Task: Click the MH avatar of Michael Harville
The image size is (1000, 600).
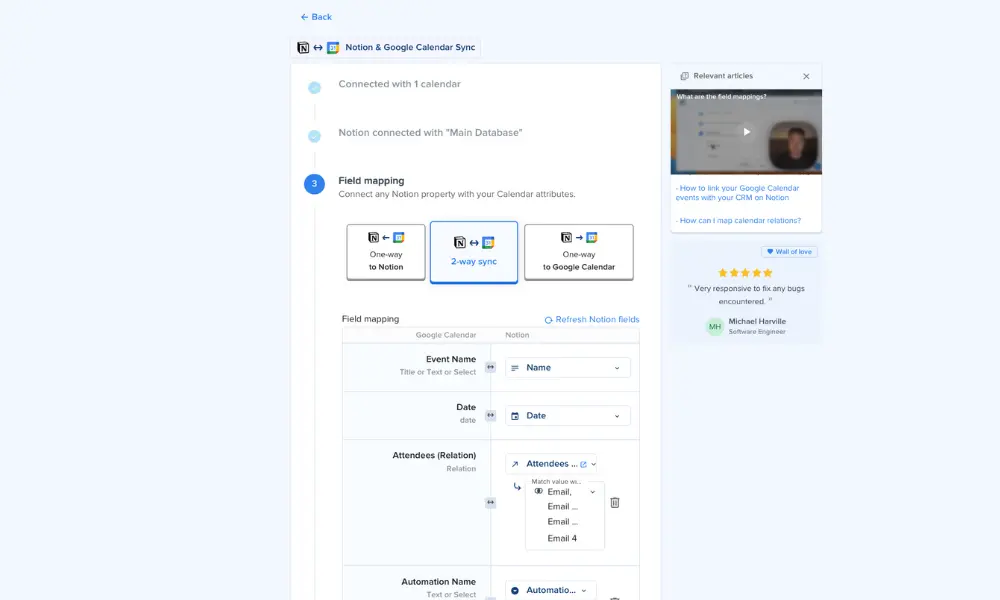Action: coord(715,326)
